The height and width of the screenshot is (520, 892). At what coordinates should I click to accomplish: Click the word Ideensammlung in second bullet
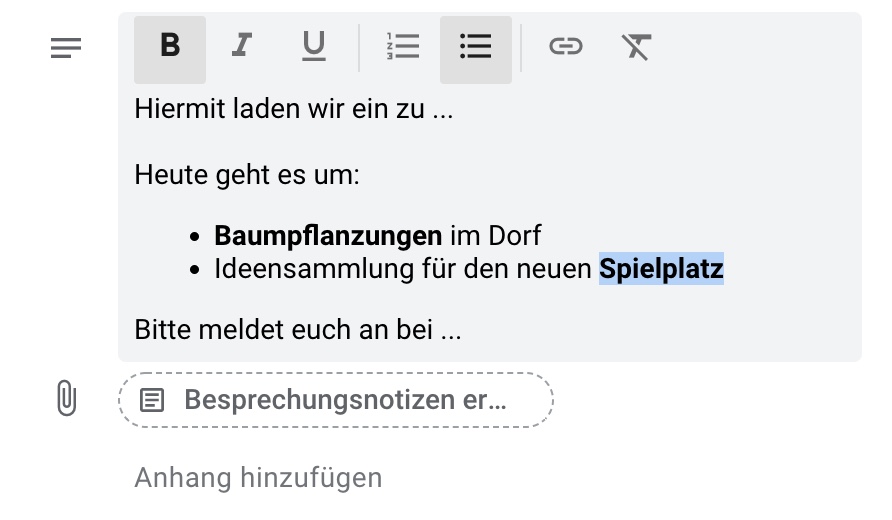[313, 269]
